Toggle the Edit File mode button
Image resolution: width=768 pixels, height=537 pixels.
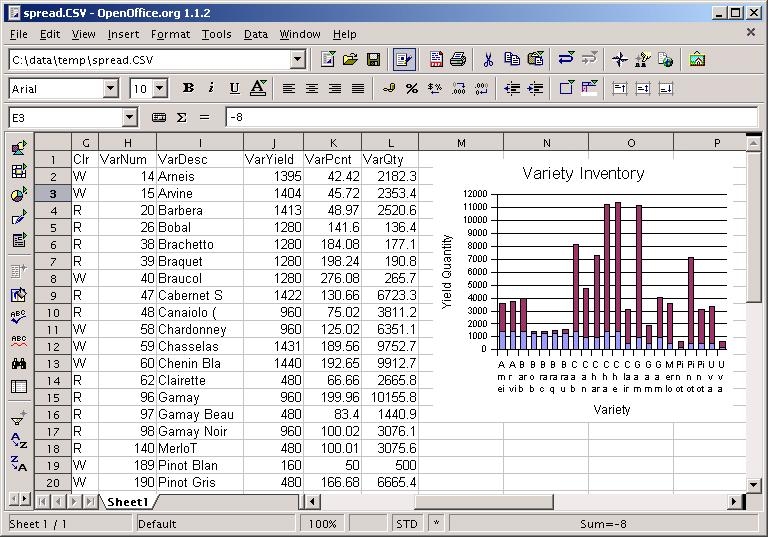404,60
